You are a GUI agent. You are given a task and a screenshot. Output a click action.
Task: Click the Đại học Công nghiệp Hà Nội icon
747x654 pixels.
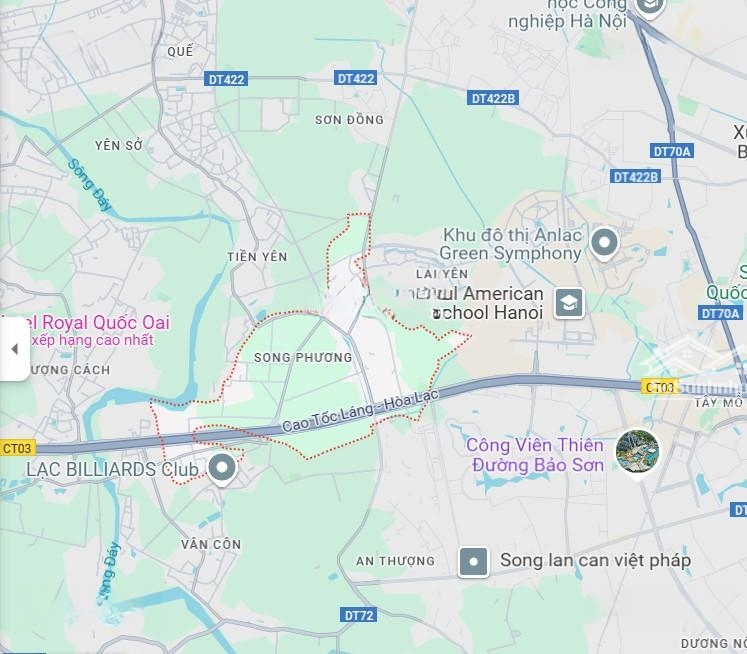(x=649, y=7)
